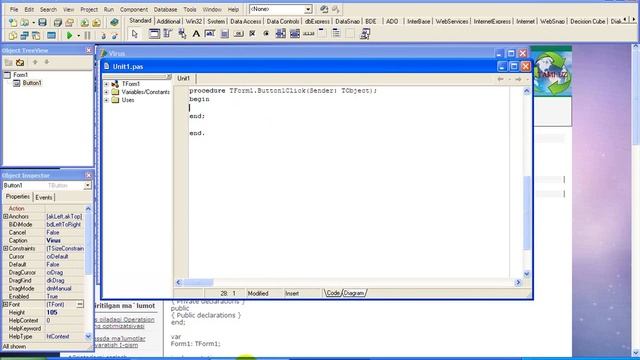The image size is (640, 360).
Task: Save the file with the floppy icon
Action: click(42, 22)
